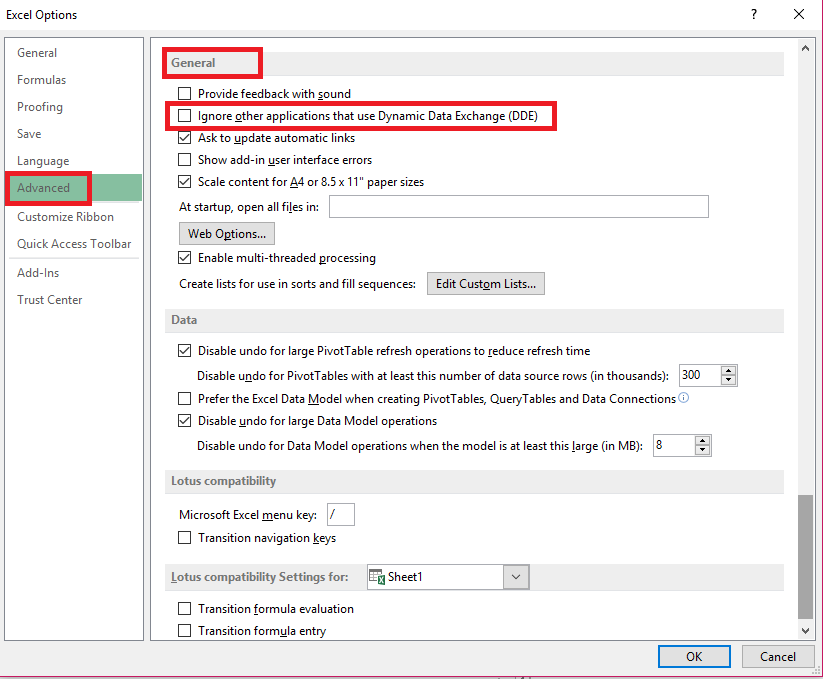The image size is (823, 679).
Task: Enable Provide feedback with sound
Action: pos(184,93)
